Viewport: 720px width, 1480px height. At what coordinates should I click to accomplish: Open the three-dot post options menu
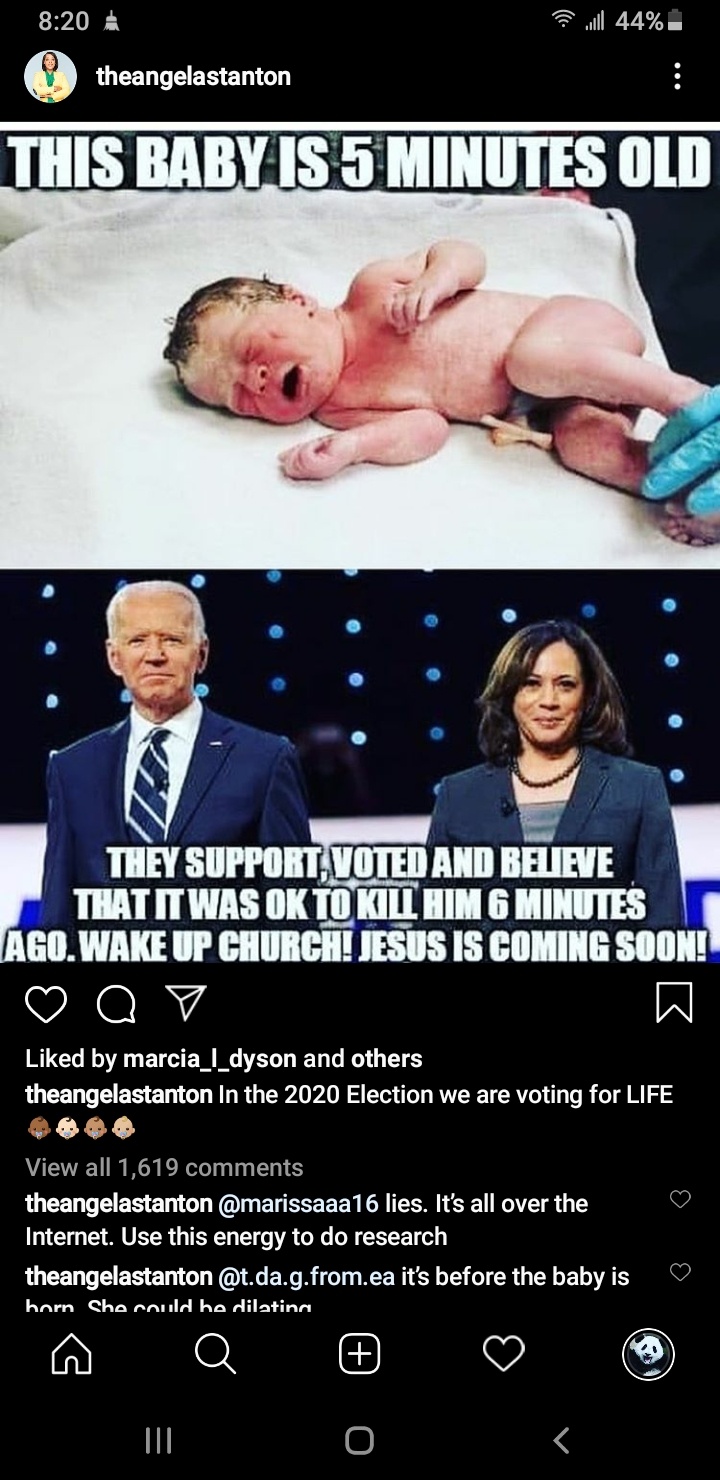pos(678,76)
